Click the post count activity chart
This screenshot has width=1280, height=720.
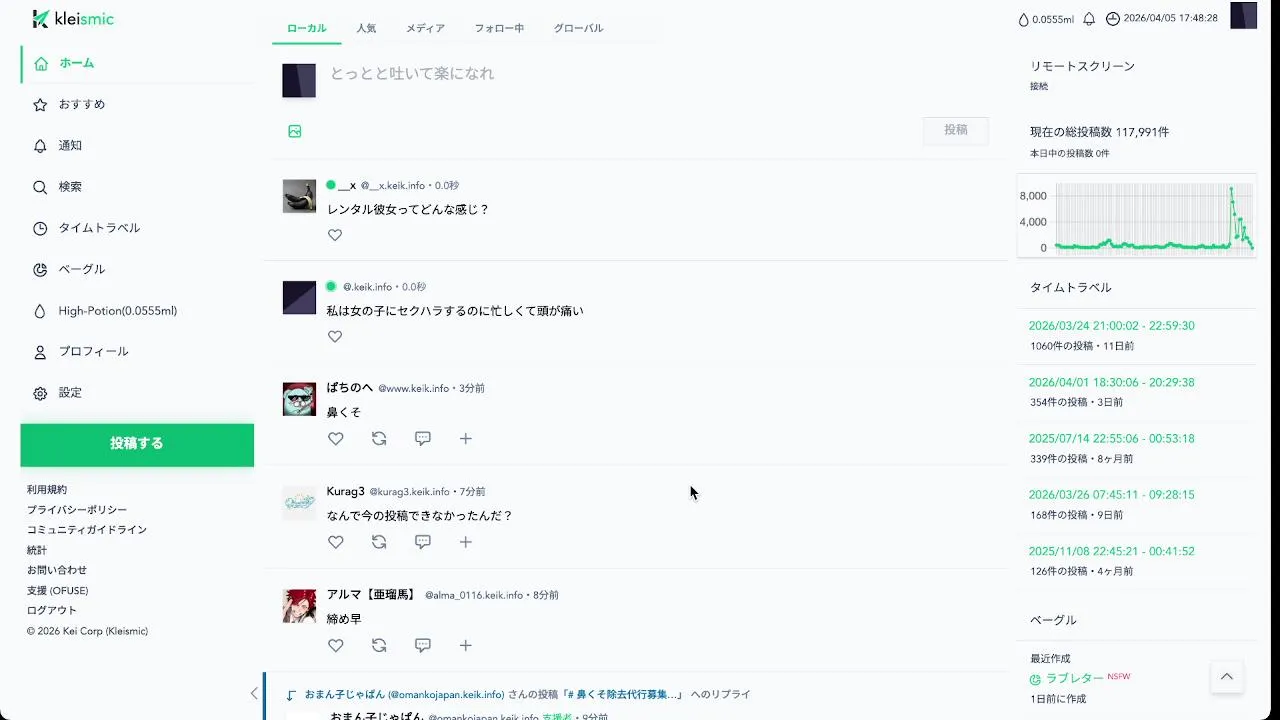1137,219
